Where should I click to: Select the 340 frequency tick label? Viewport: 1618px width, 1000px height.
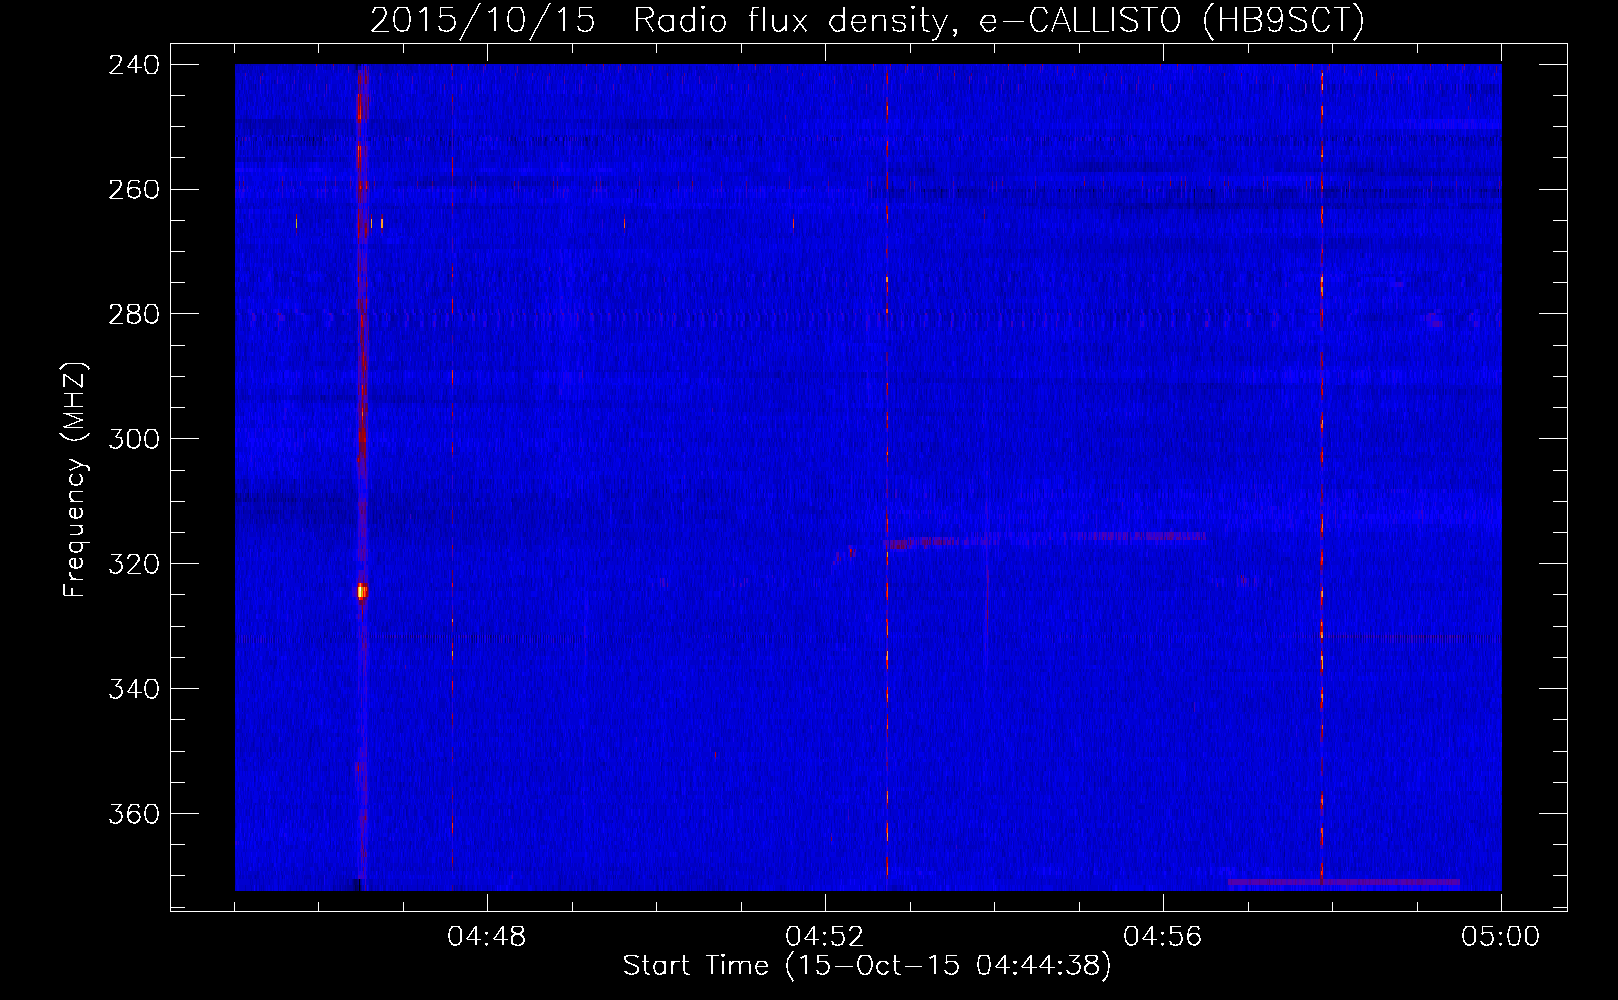coord(133,690)
